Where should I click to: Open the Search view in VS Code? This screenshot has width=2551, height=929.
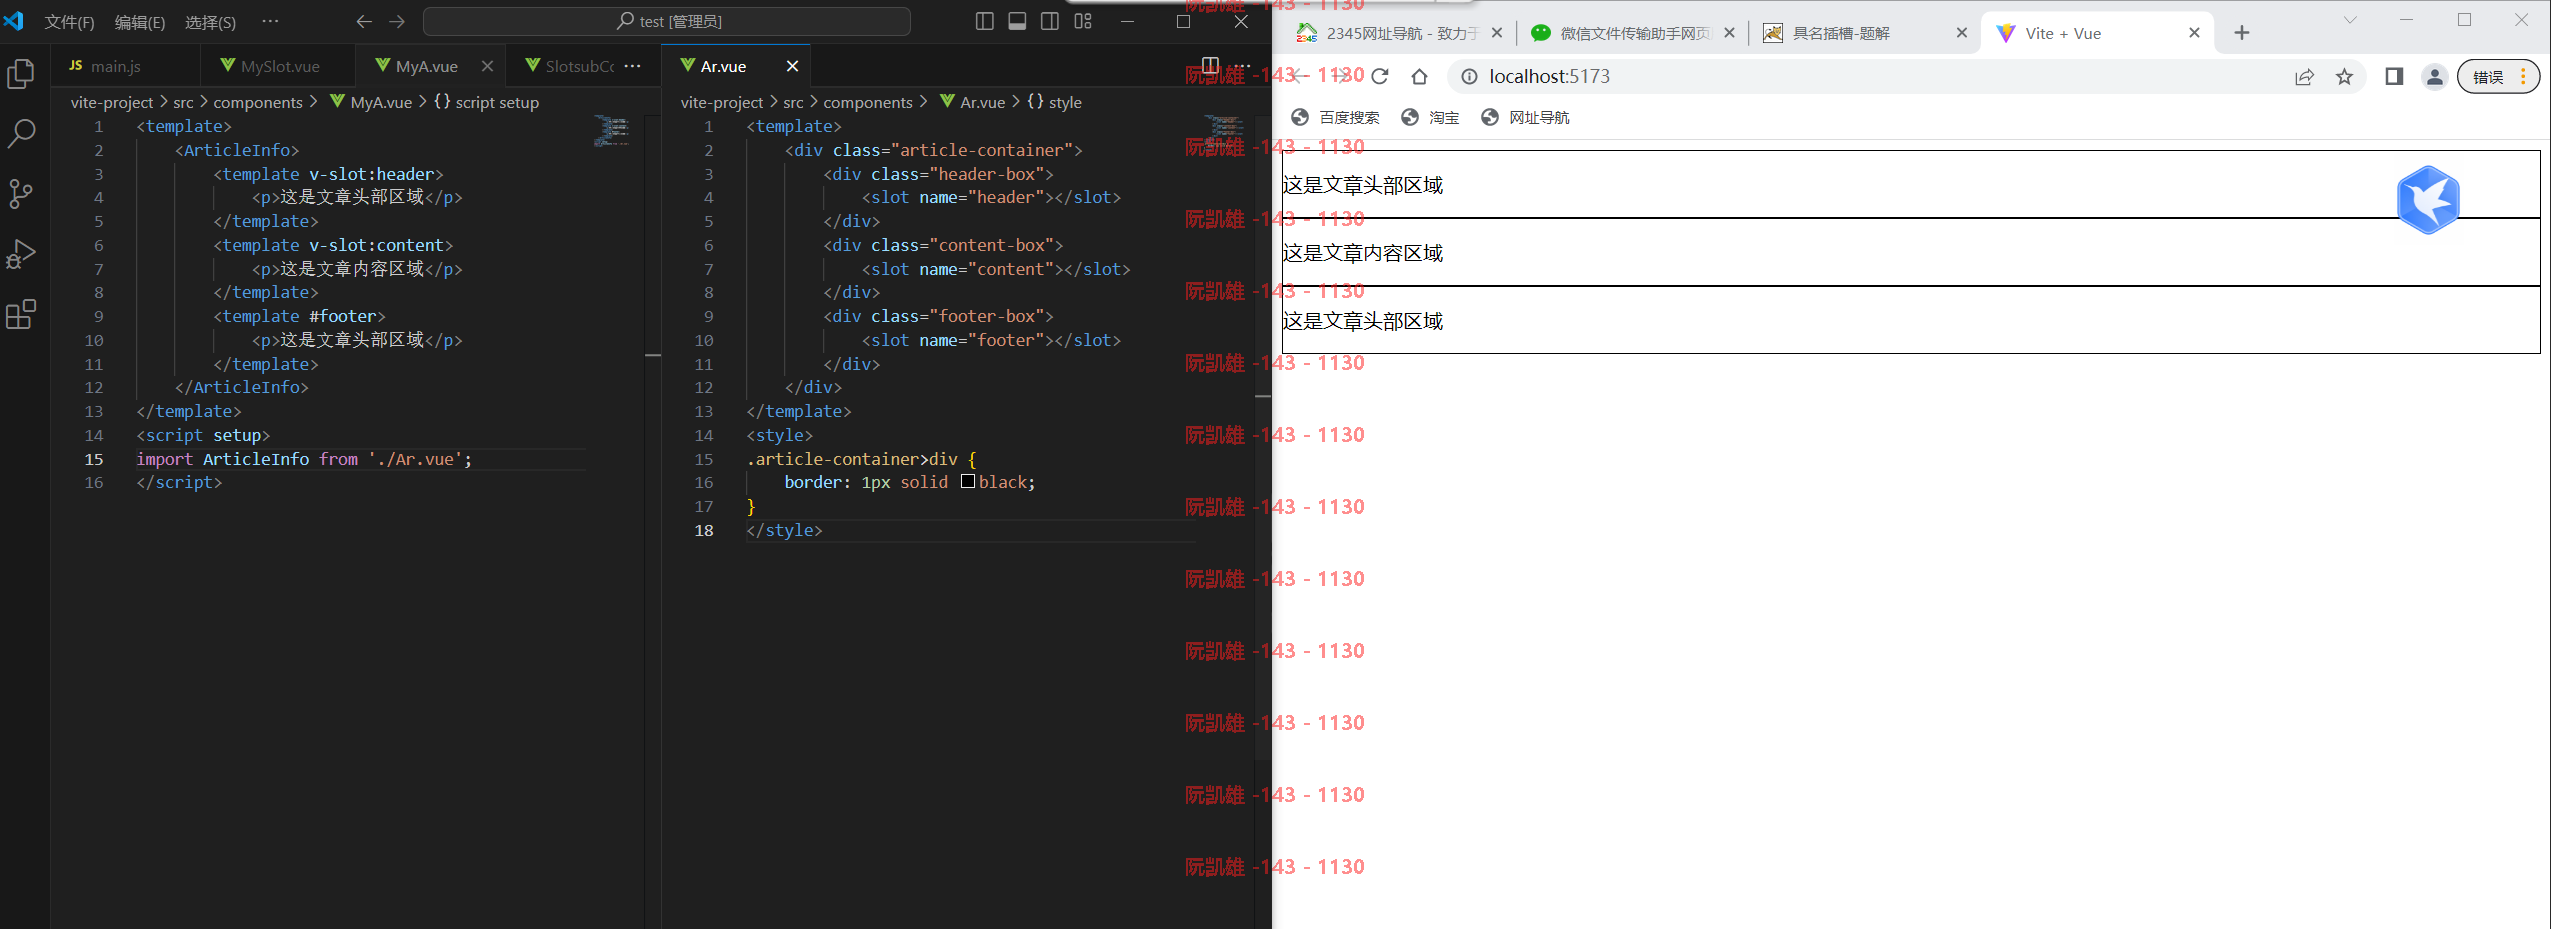point(21,133)
